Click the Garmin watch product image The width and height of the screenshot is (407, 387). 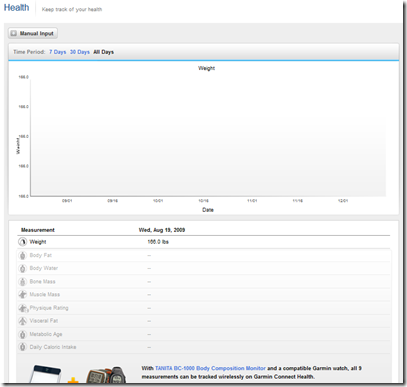pyautogui.click(x=106, y=375)
